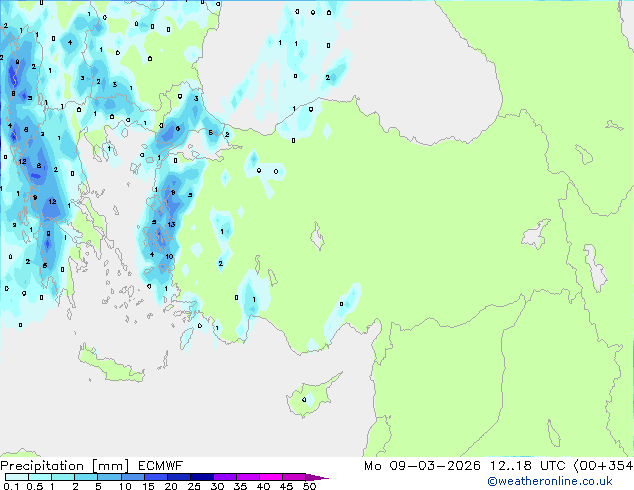
Task: Click the small lake in central Turkey
Action: tap(317, 236)
